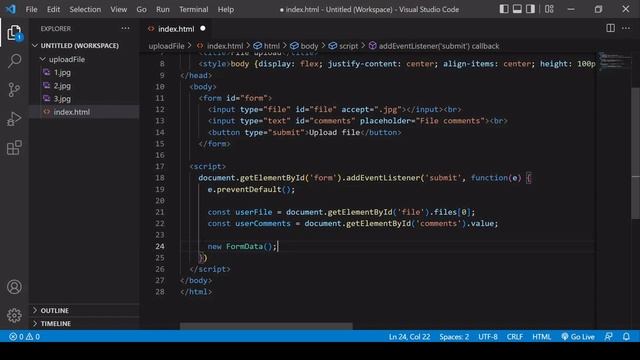Open the Explorer view in activity bar
The width and height of the screenshot is (640, 360).
(14, 33)
